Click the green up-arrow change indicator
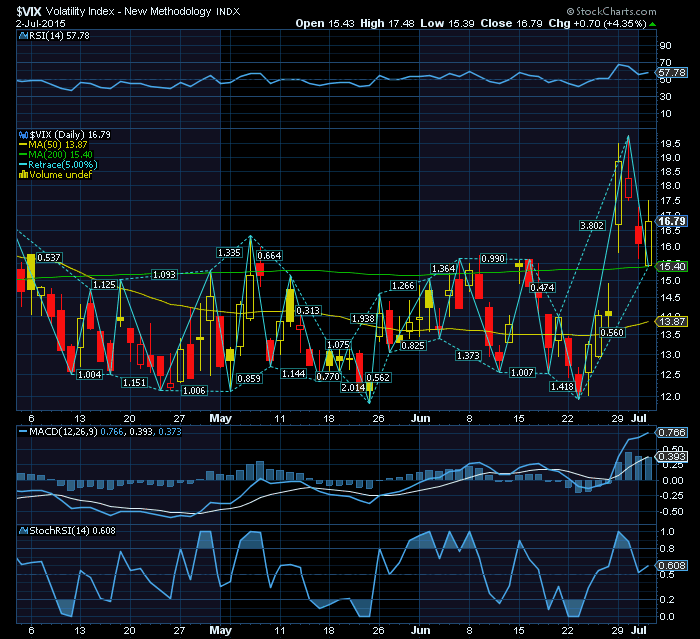 click(653, 24)
